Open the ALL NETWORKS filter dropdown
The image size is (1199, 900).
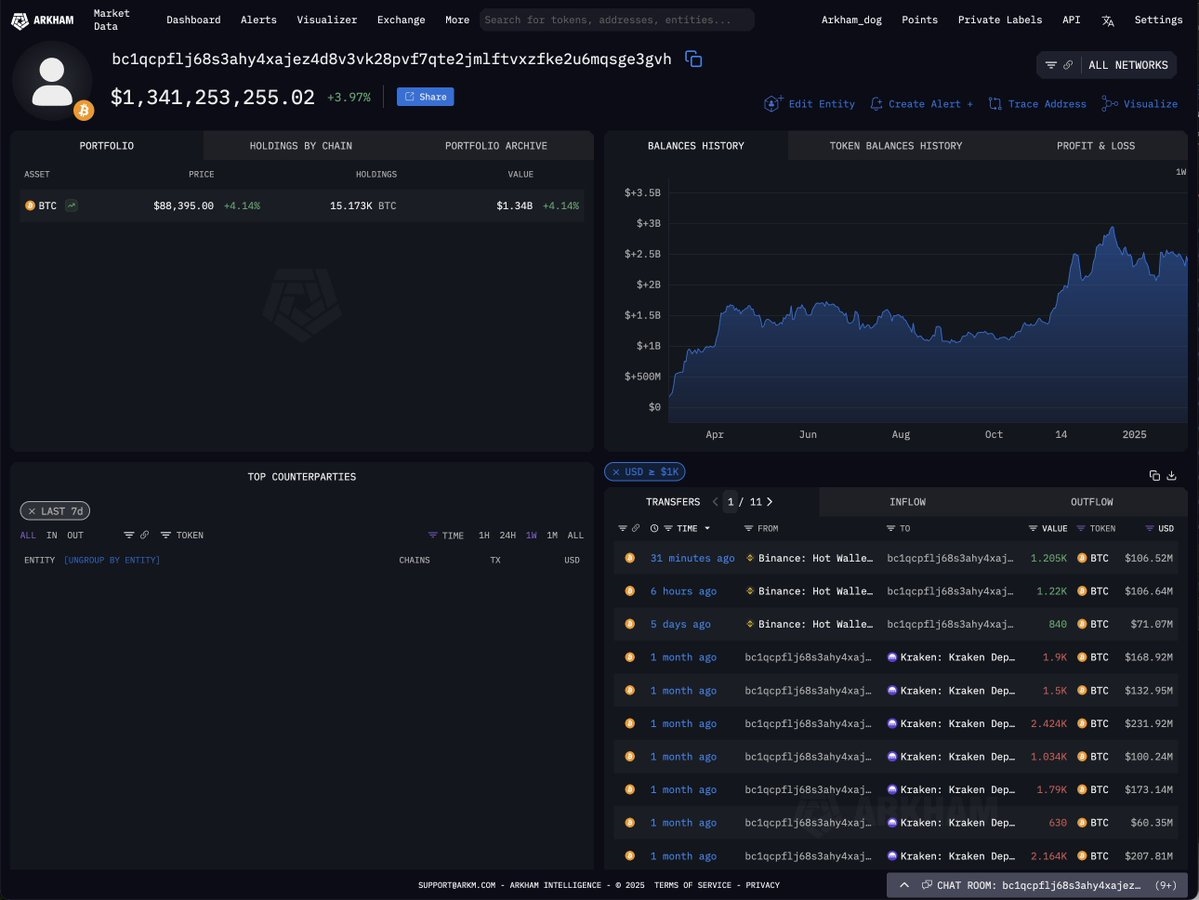(1106, 65)
